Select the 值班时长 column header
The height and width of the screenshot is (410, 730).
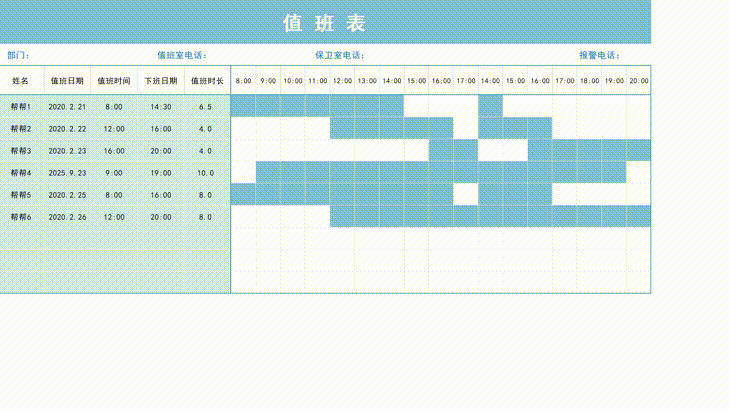coord(207,81)
